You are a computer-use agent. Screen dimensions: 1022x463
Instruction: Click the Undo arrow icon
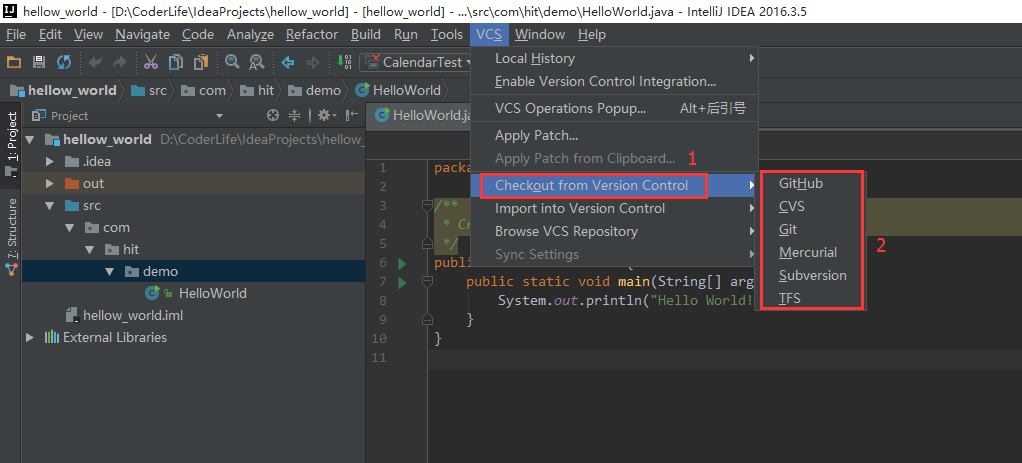coord(95,63)
